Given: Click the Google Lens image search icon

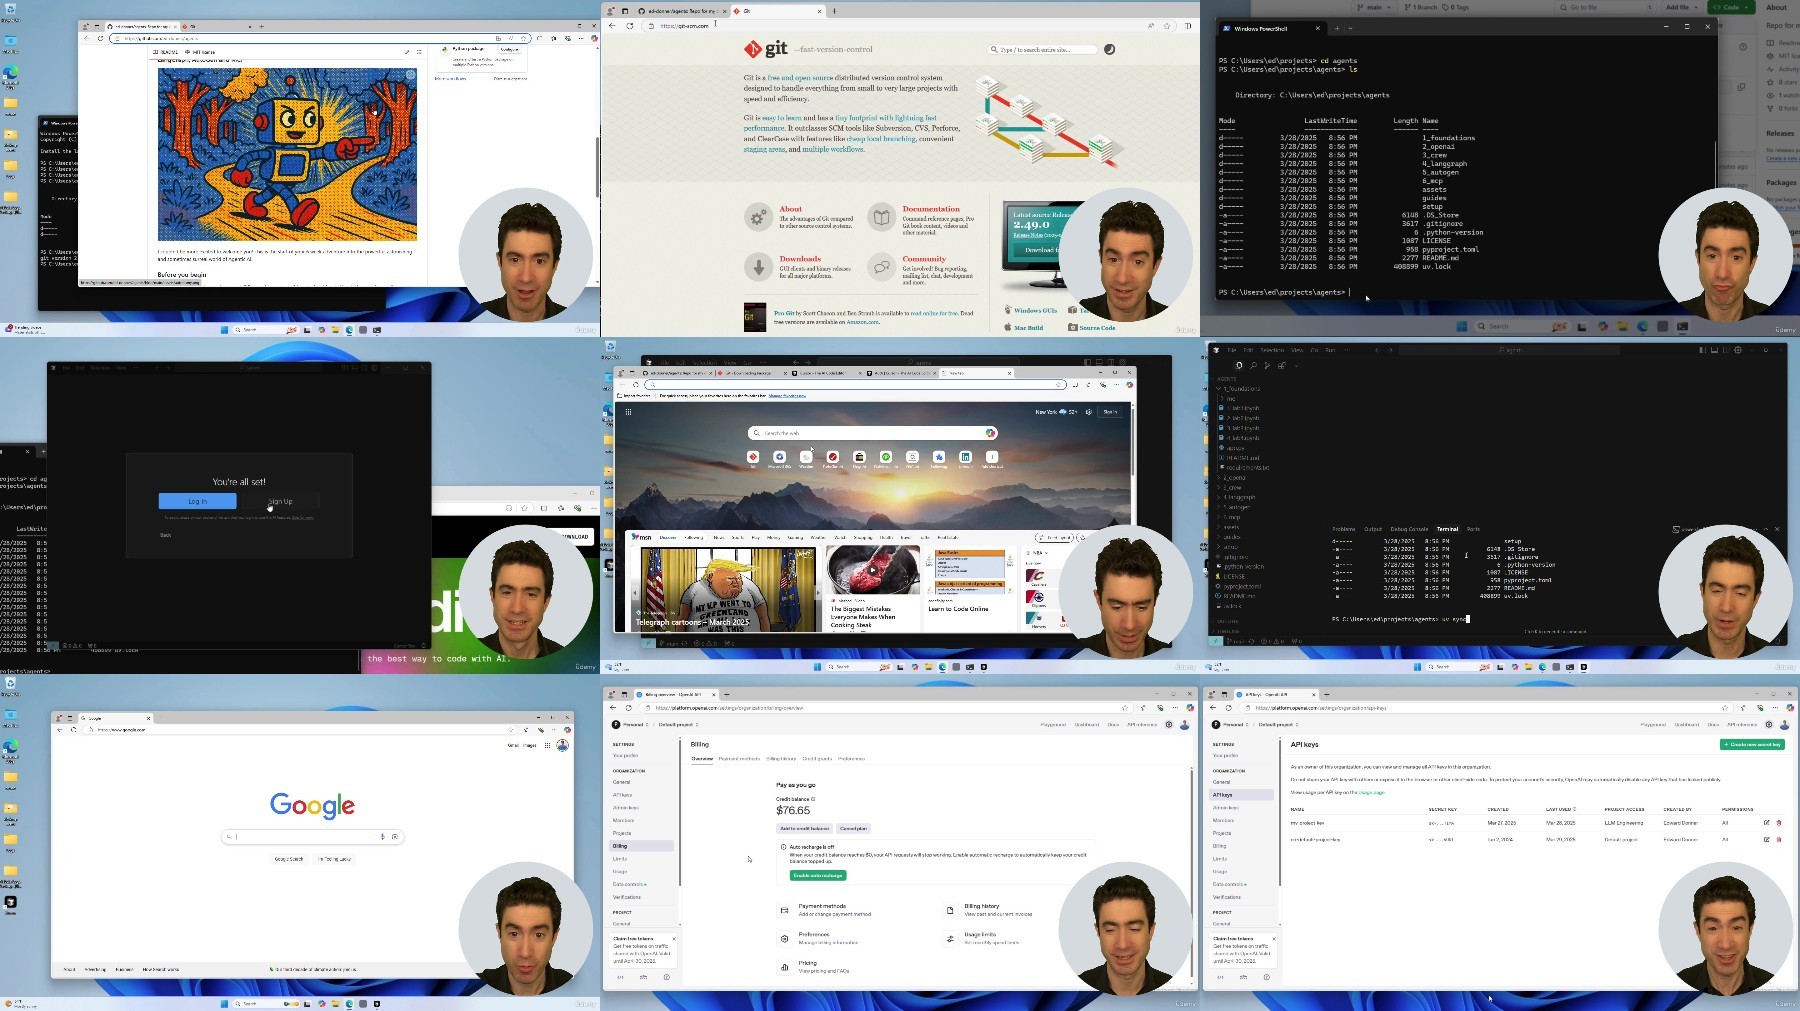Looking at the screenshot, I should [x=395, y=836].
